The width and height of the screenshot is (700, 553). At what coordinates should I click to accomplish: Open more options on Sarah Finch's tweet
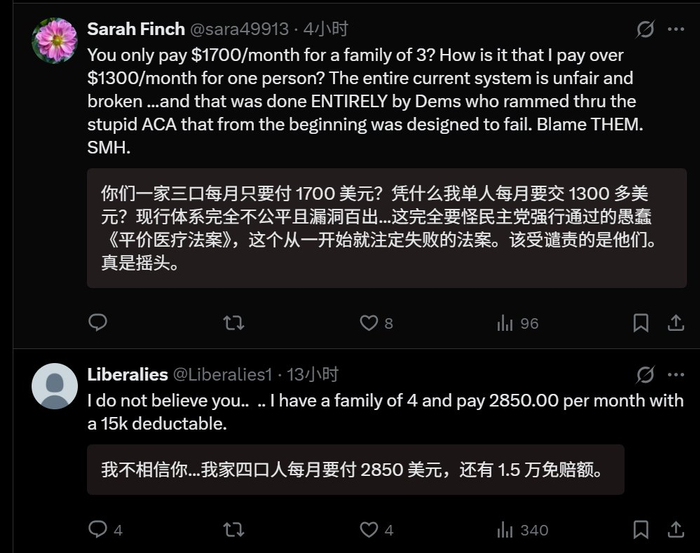(x=677, y=29)
